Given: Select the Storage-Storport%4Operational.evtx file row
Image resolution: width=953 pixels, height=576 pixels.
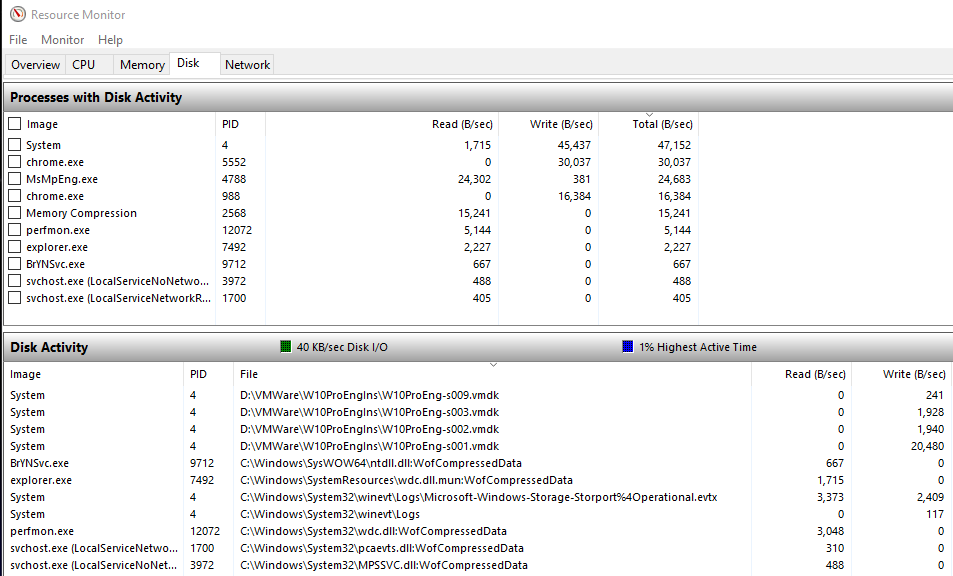Looking at the screenshot, I should click(478, 497).
